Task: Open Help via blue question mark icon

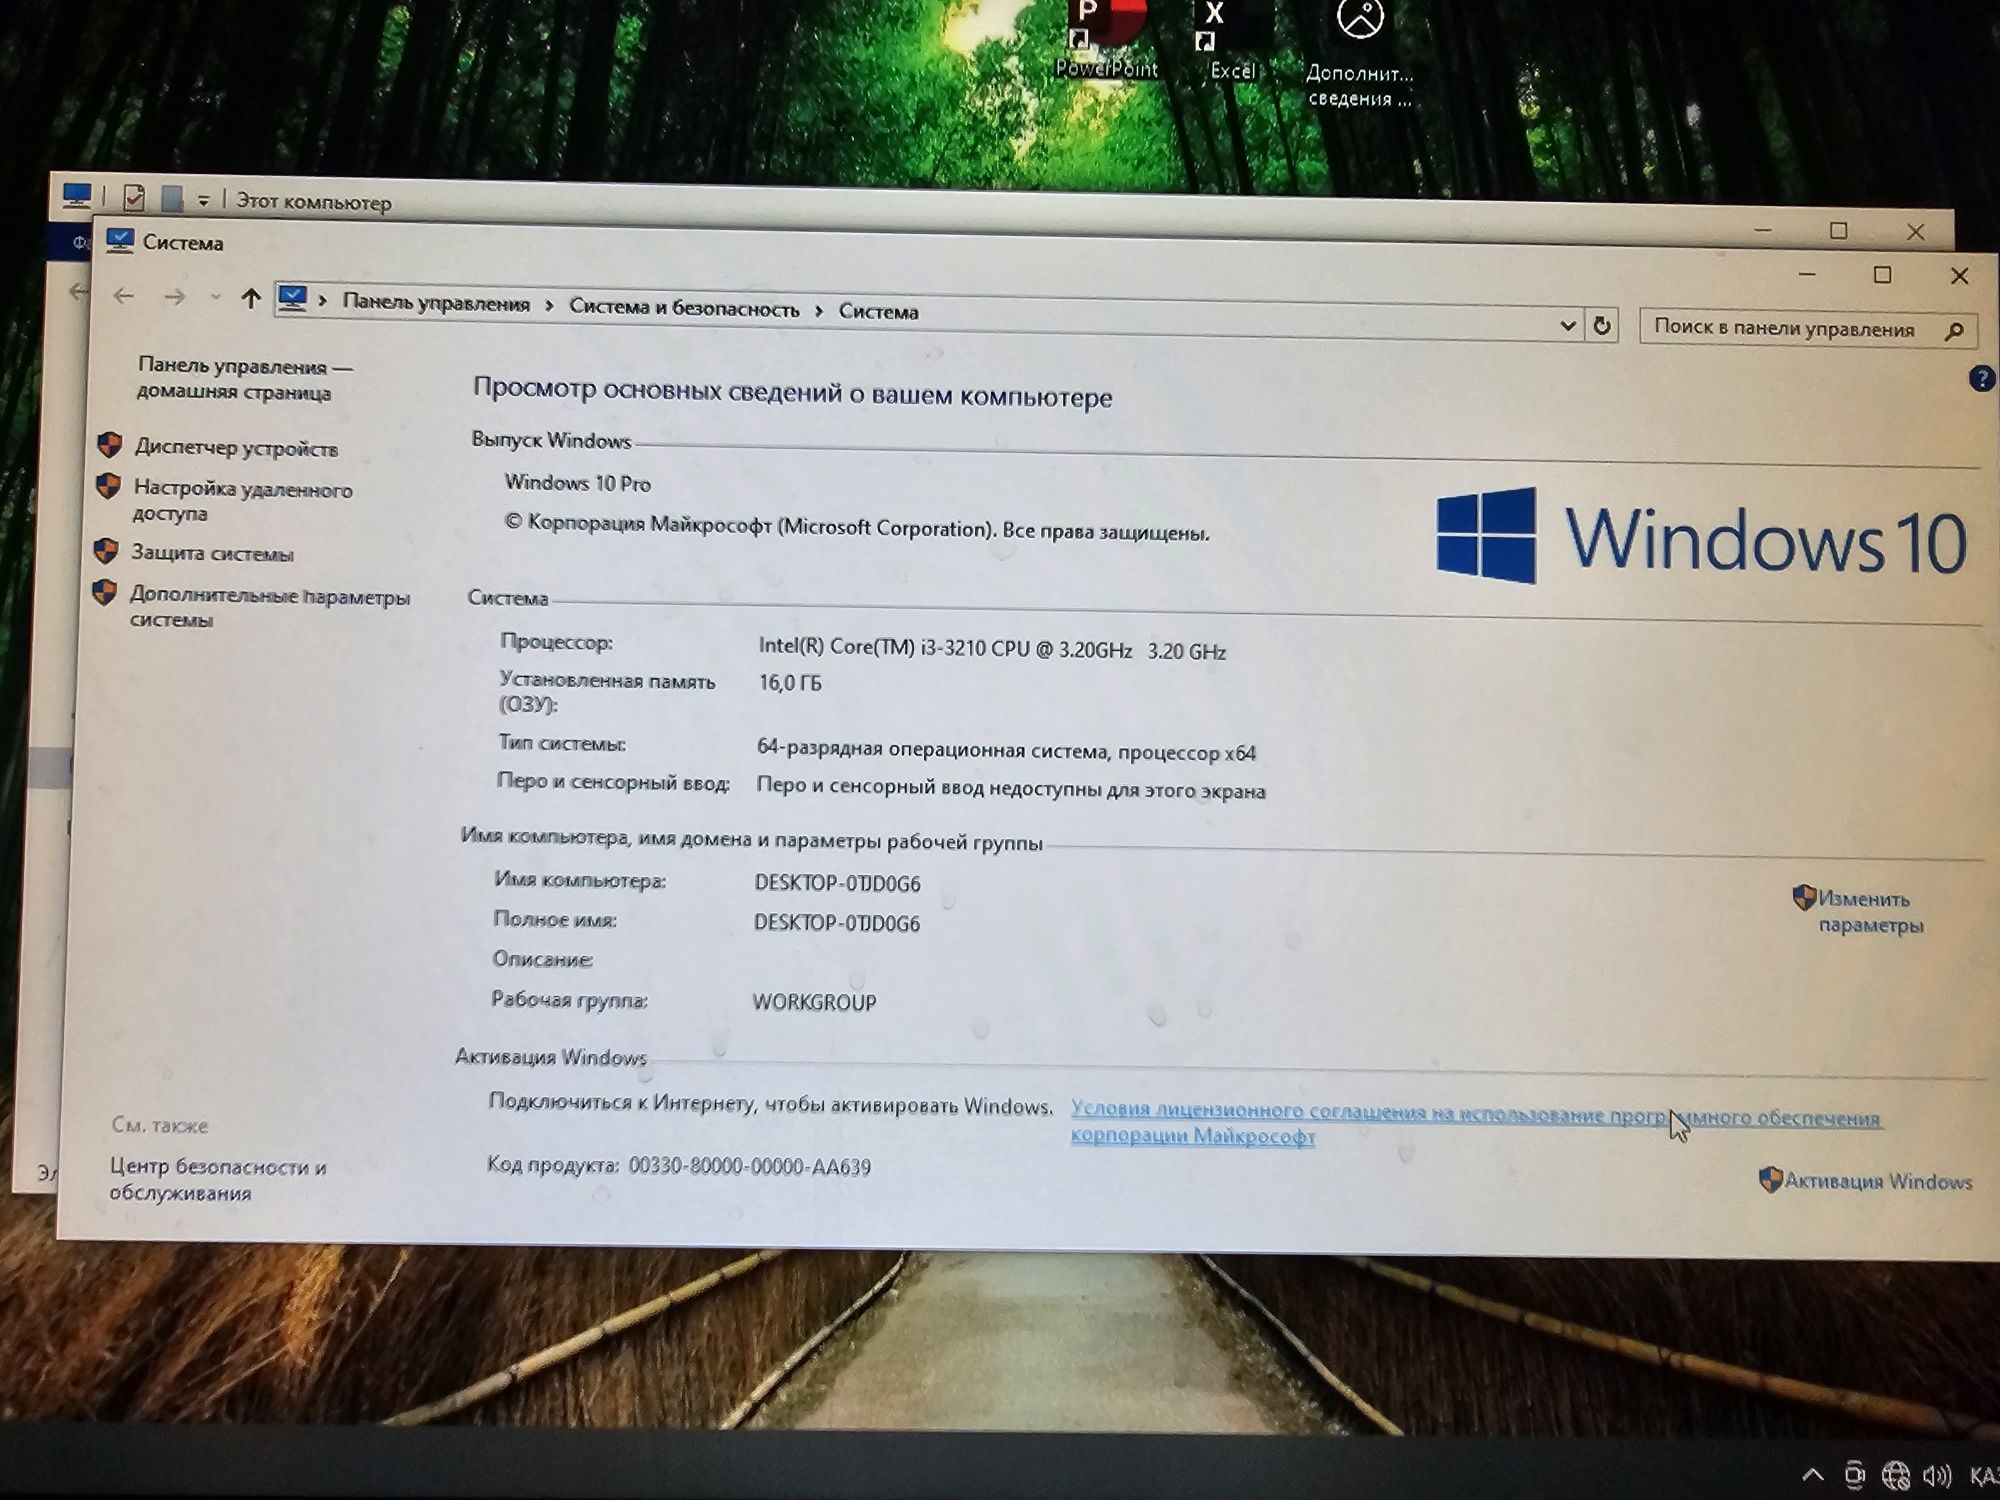Action: (x=1981, y=379)
